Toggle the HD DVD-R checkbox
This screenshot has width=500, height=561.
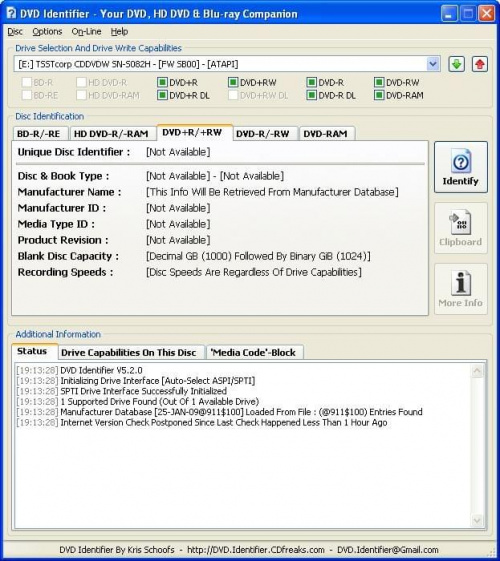click(x=81, y=82)
